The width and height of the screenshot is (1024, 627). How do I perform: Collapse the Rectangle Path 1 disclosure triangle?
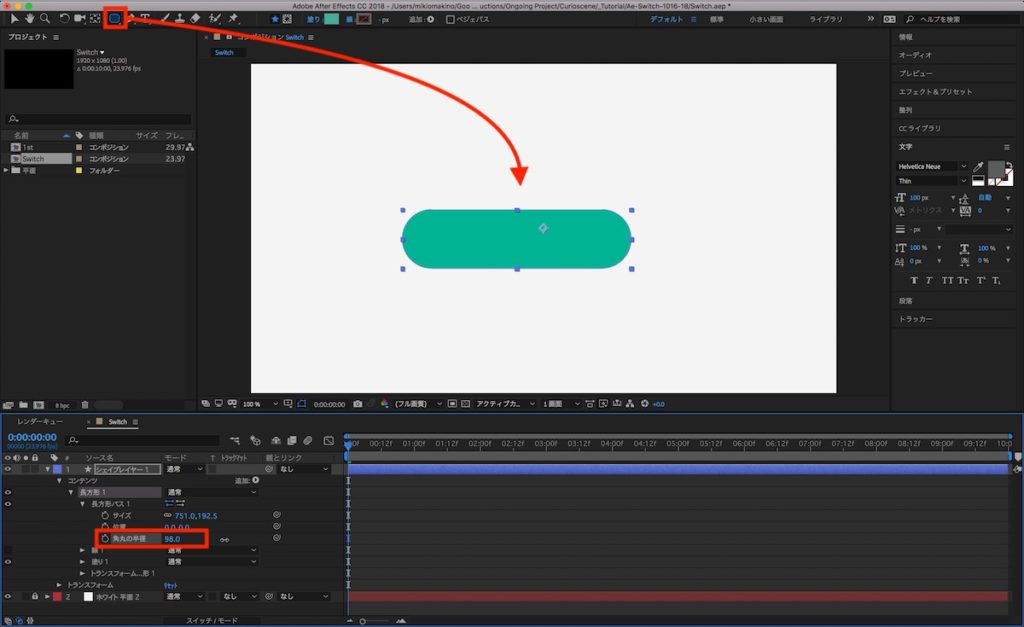(83, 504)
